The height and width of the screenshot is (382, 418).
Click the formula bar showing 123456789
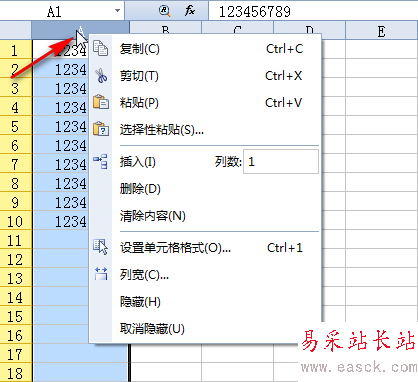click(313, 11)
